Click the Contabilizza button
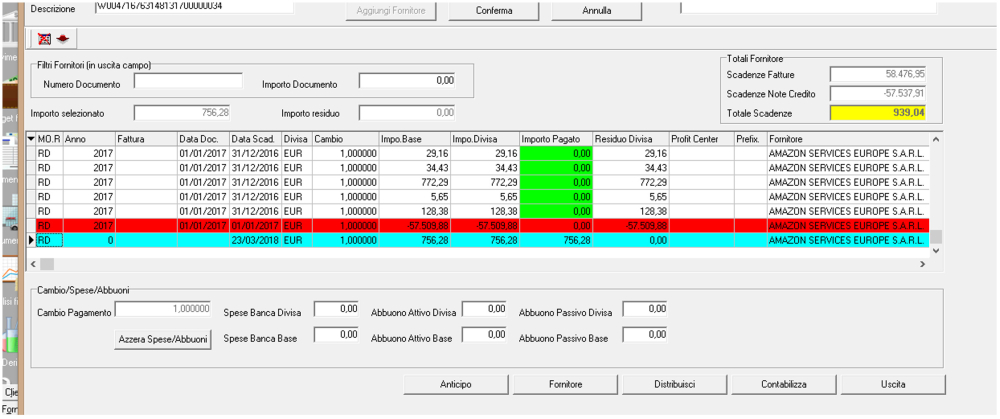Image resolution: width=1000 pixels, height=419 pixels. [x=784, y=384]
